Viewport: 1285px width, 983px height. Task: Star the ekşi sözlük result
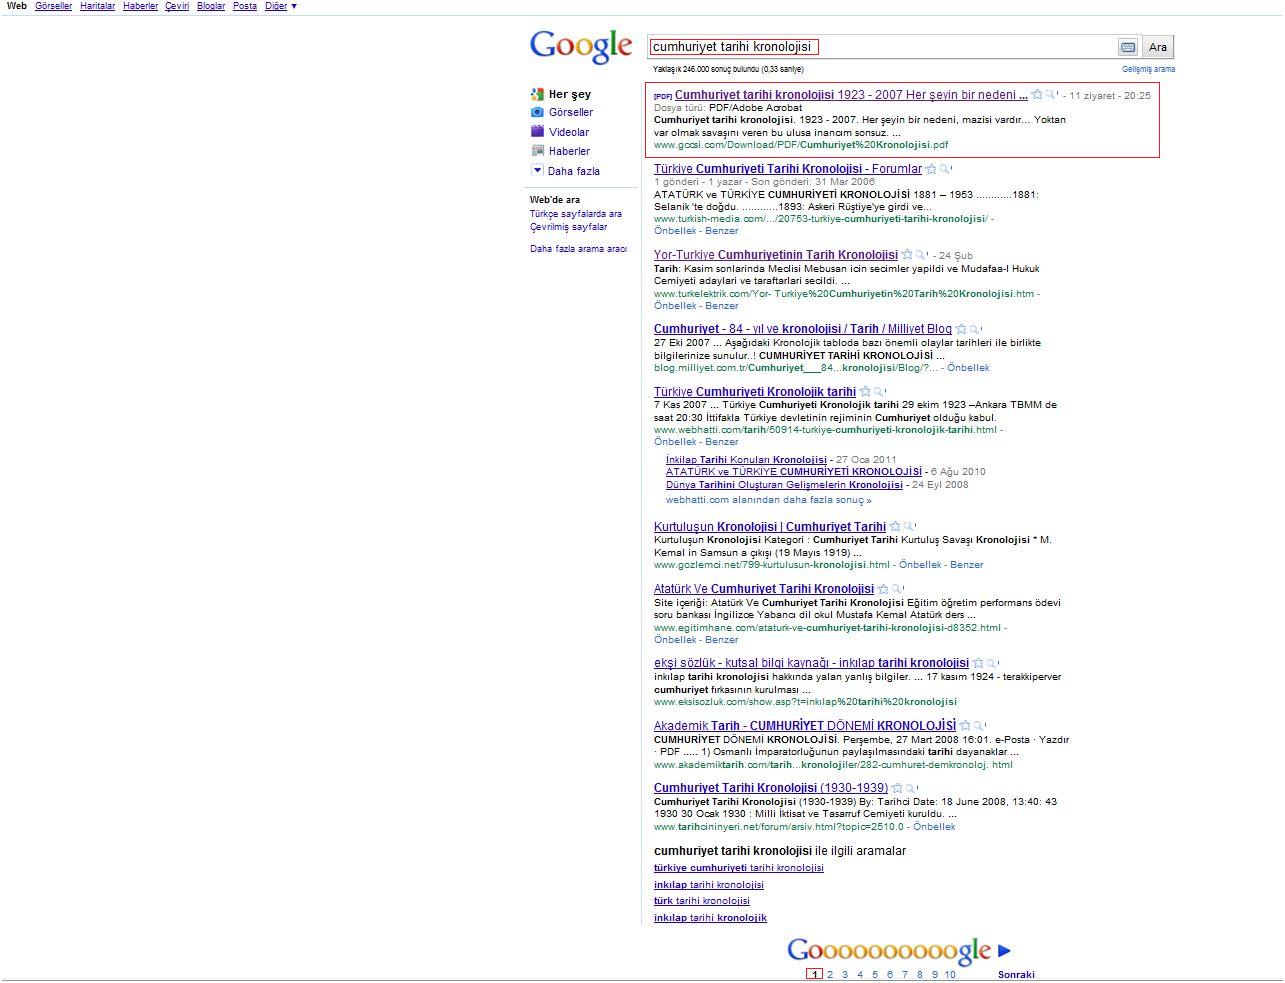pos(978,663)
